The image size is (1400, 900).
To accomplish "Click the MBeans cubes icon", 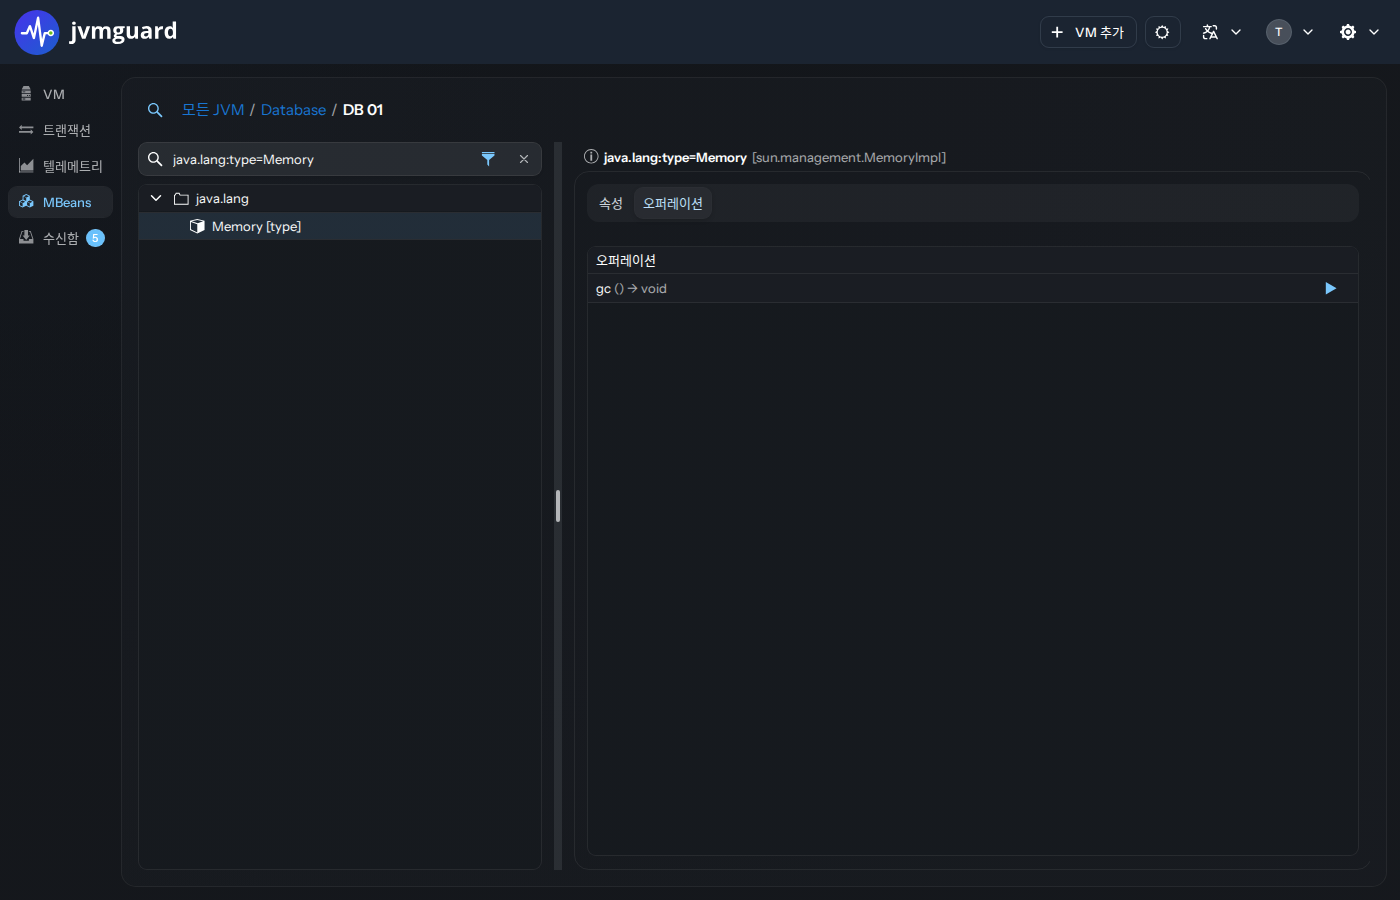I will 26,202.
